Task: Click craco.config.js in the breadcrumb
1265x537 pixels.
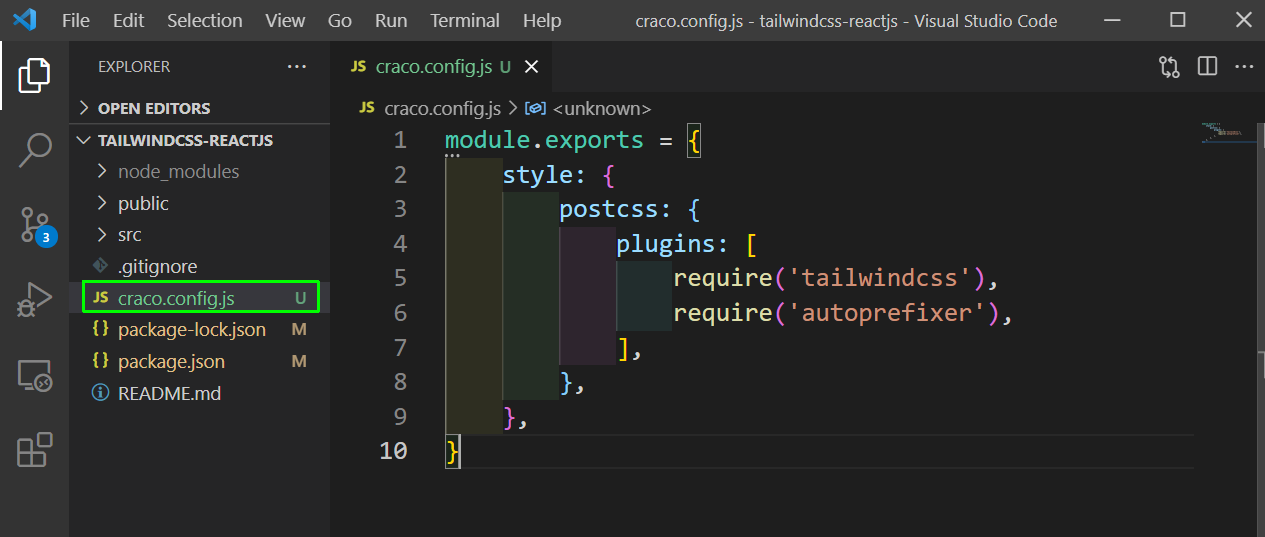Action: [442, 108]
